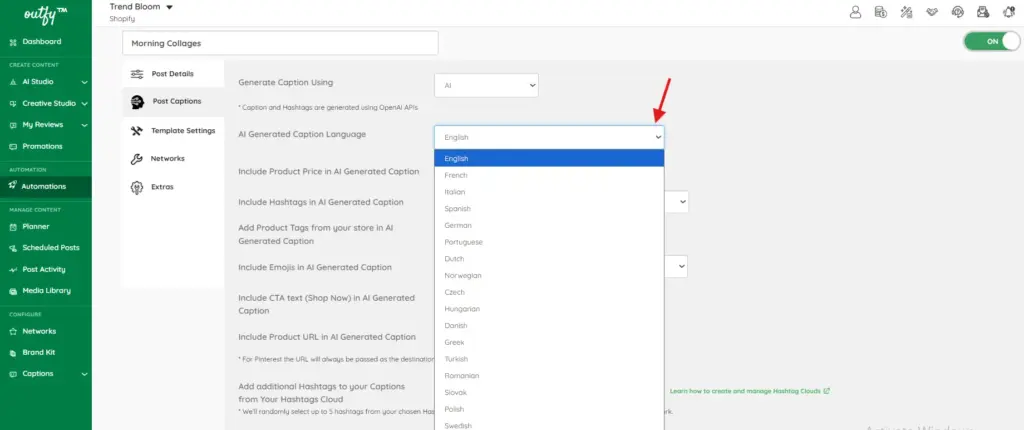
Task: Select Czech in language list
Action: click(549, 292)
